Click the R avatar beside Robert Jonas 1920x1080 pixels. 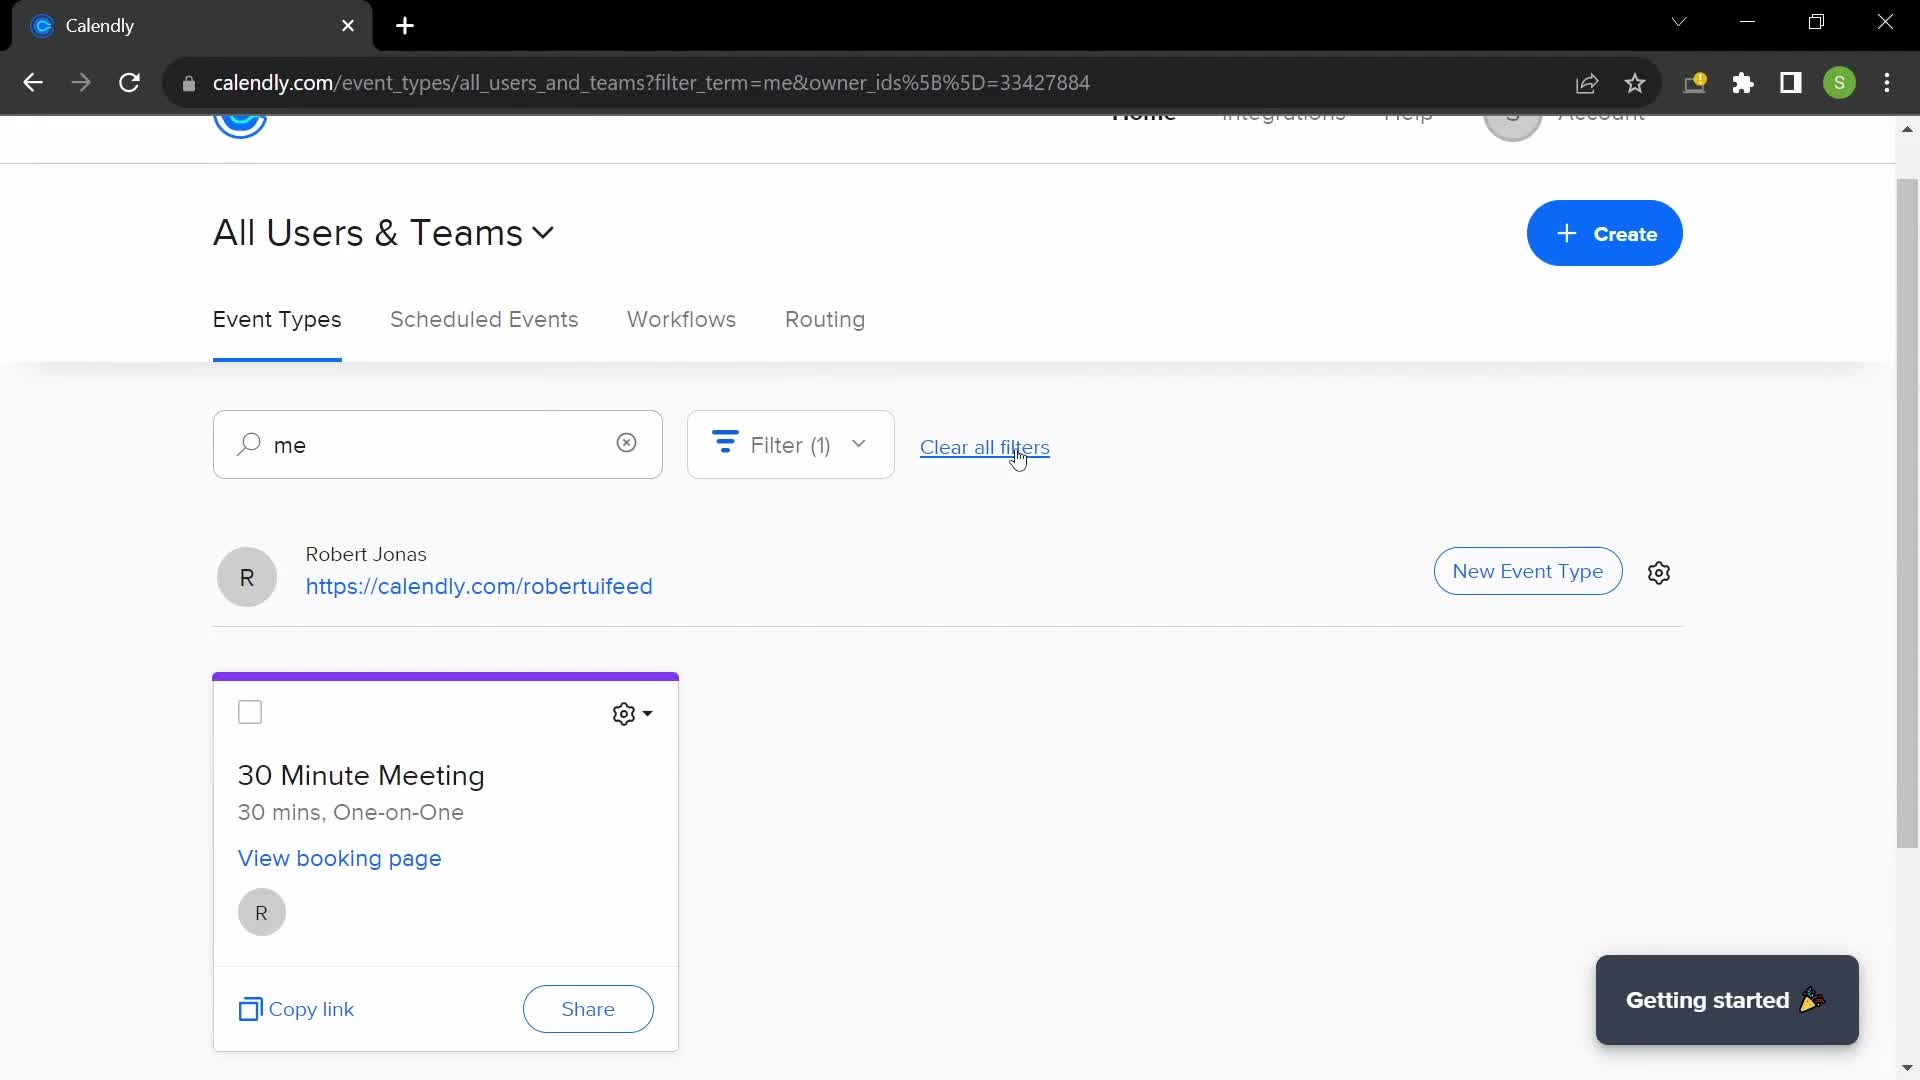click(x=247, y=577)
